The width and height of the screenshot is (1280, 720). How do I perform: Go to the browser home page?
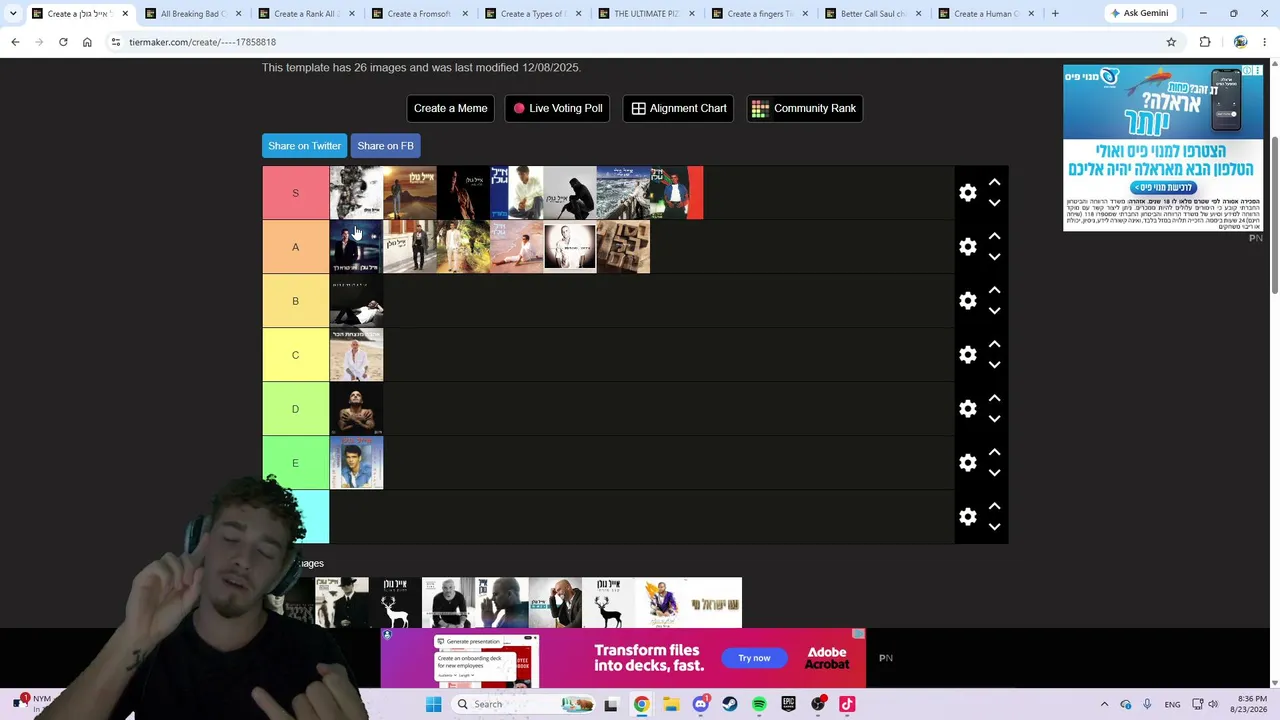(x=87, y=42)
